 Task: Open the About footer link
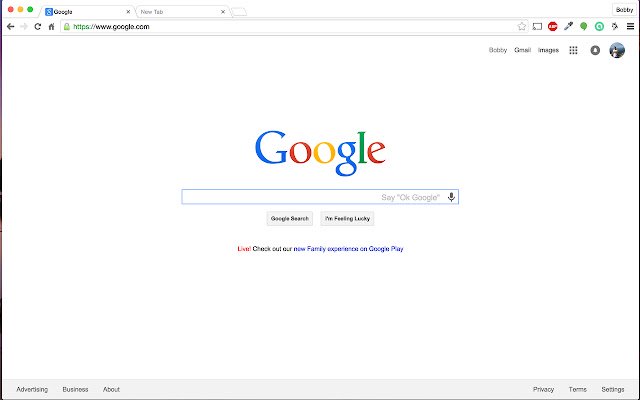111,389
